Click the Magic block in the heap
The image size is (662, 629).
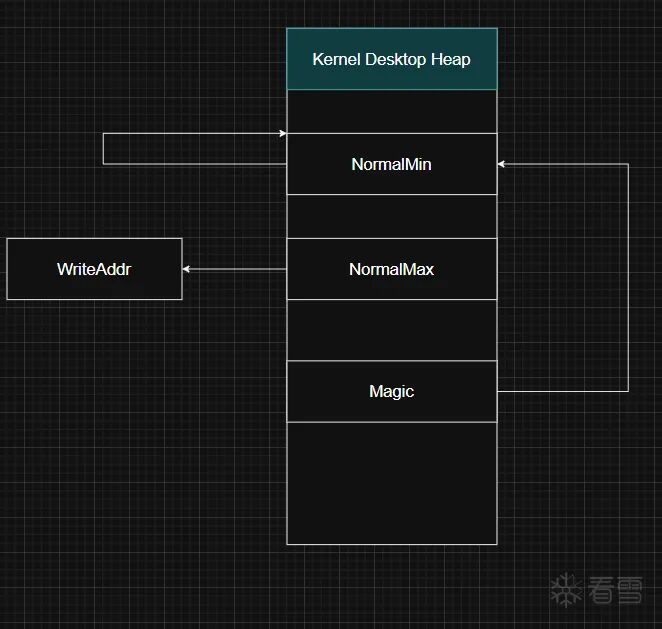click(x=392, y=391)
